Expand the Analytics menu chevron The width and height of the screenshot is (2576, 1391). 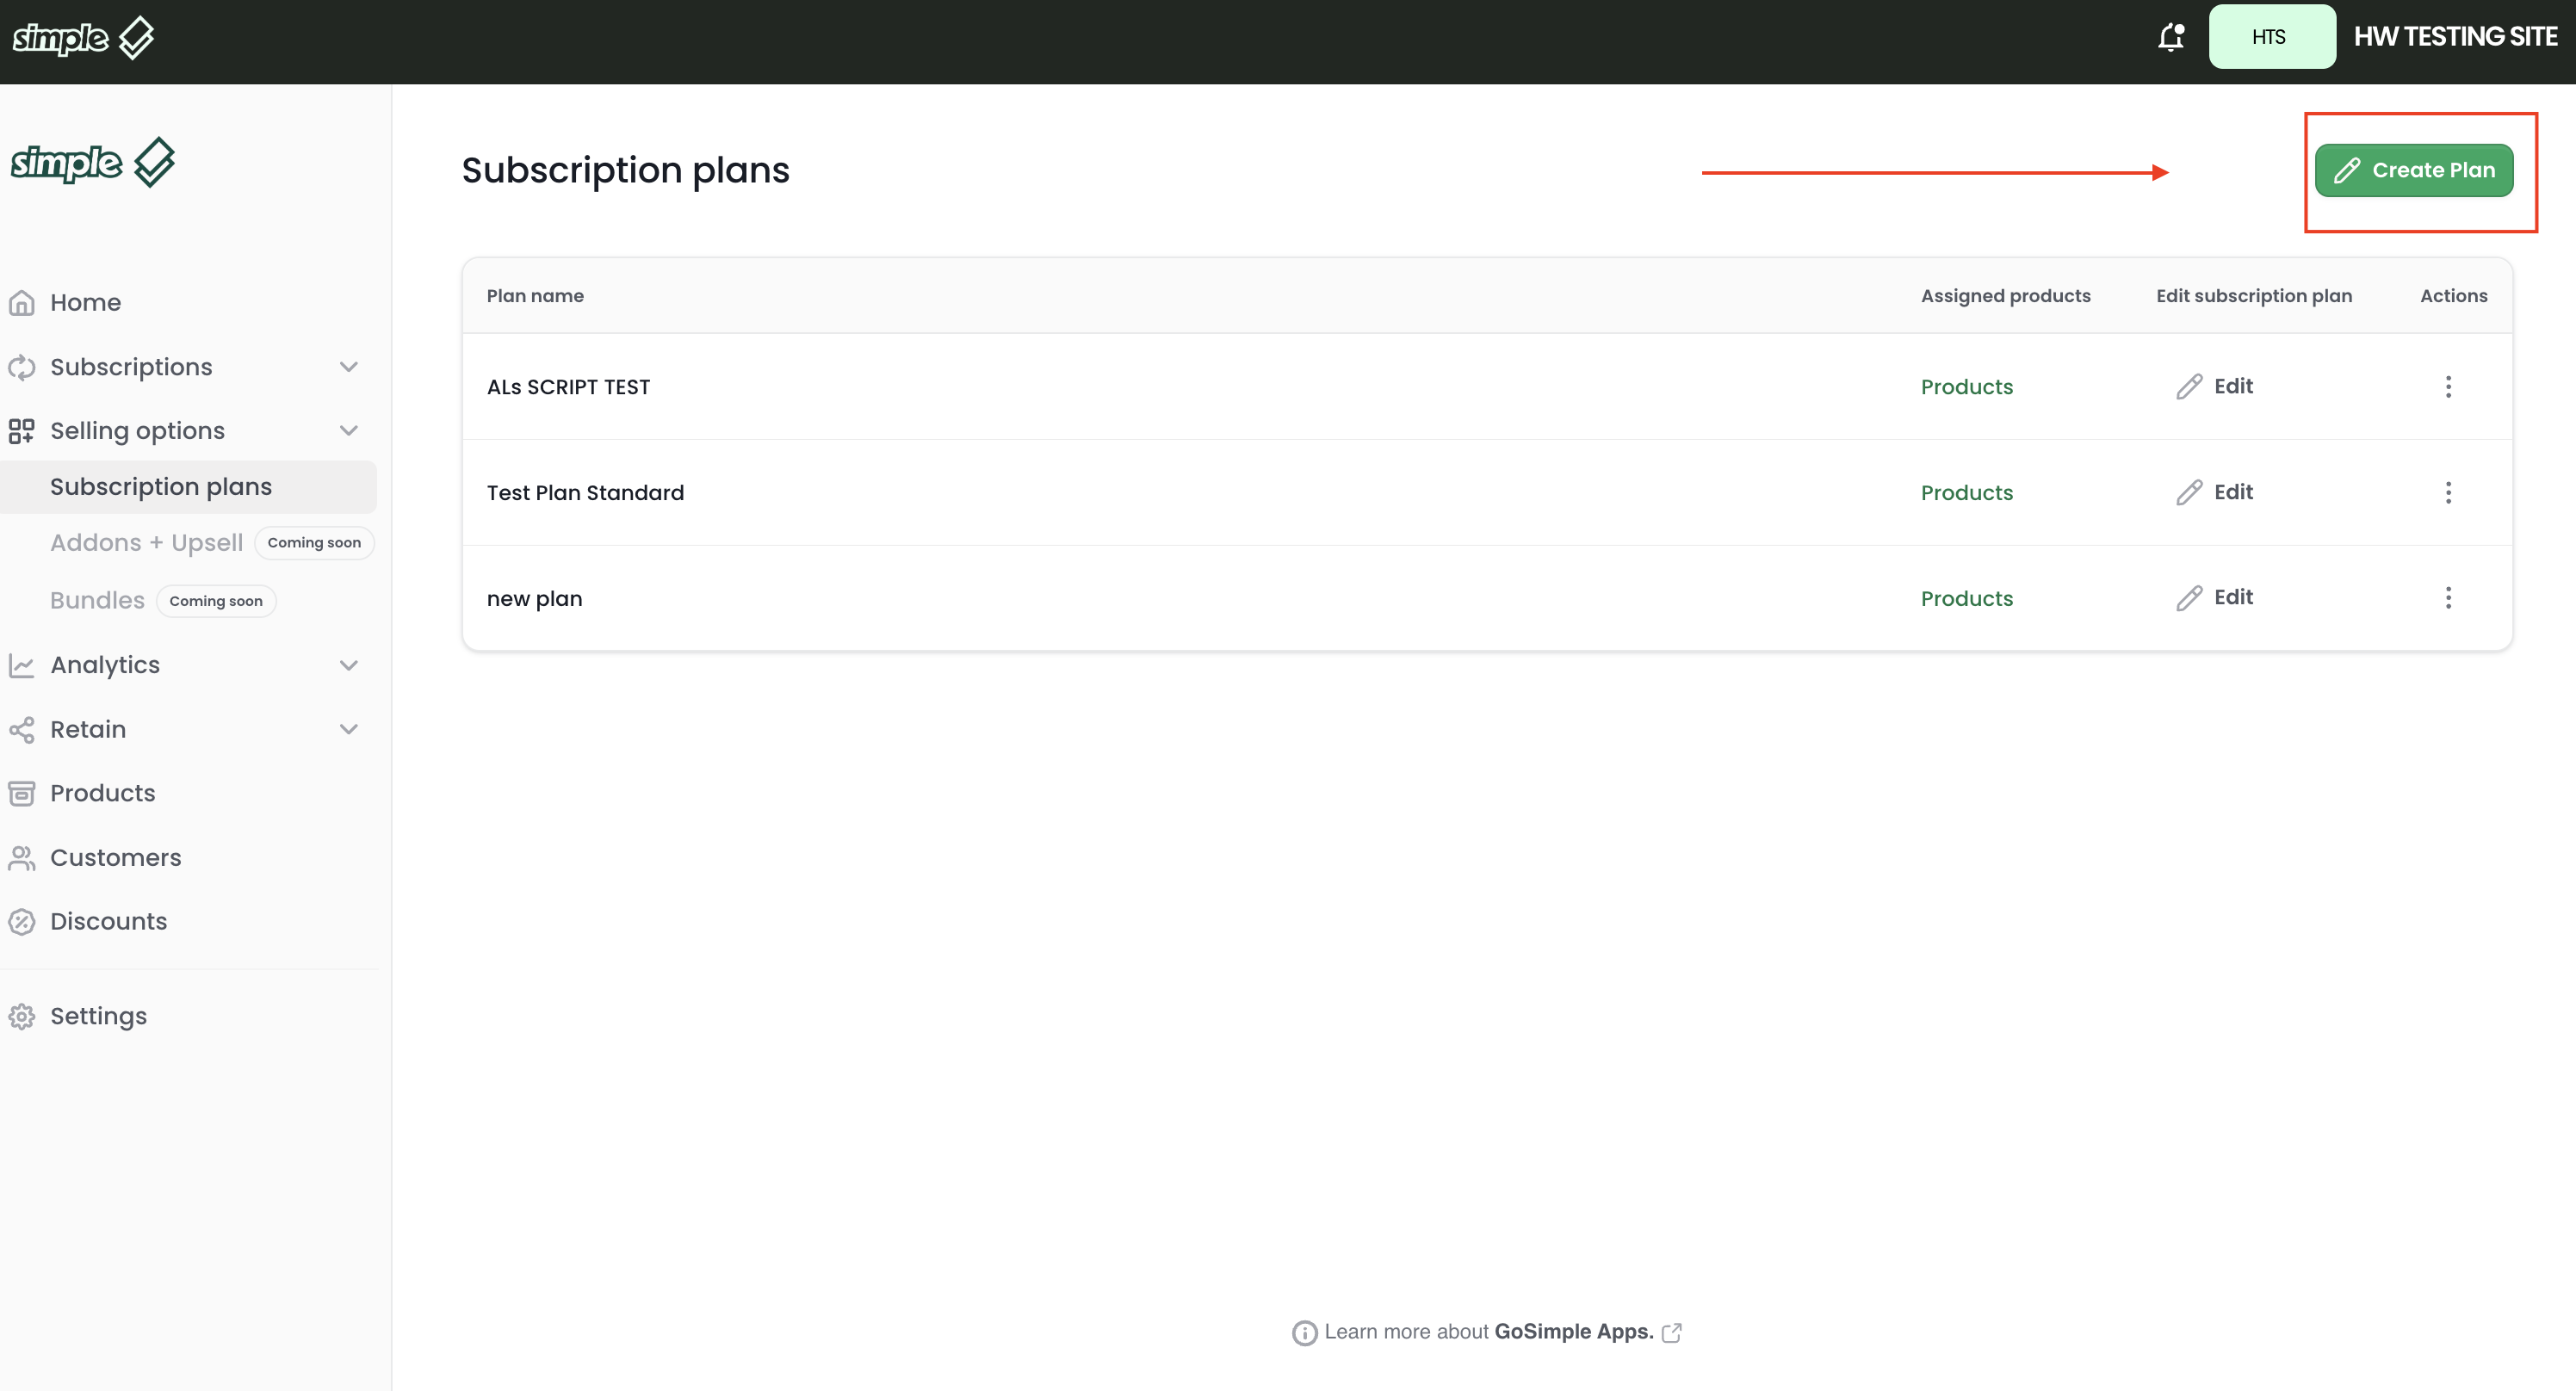[348, 665]
